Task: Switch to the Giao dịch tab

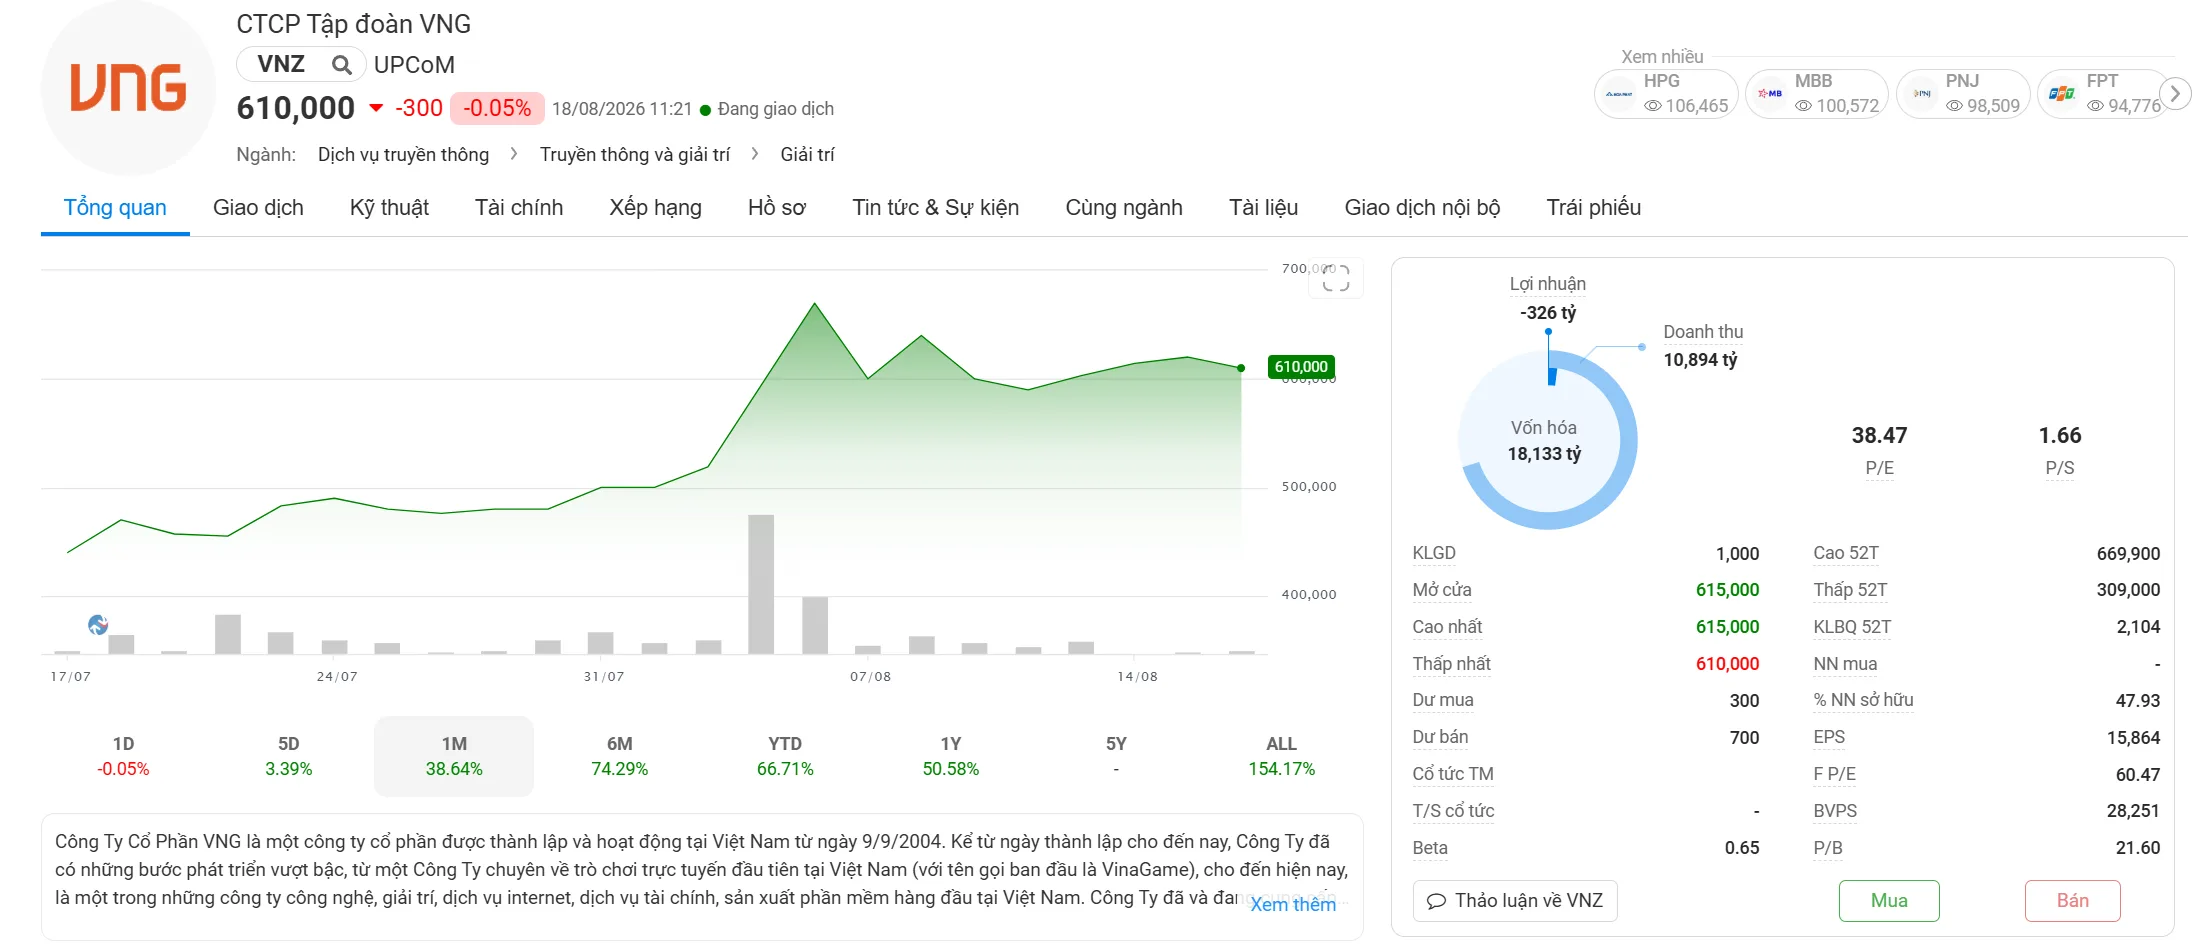Action: (258, 207)
